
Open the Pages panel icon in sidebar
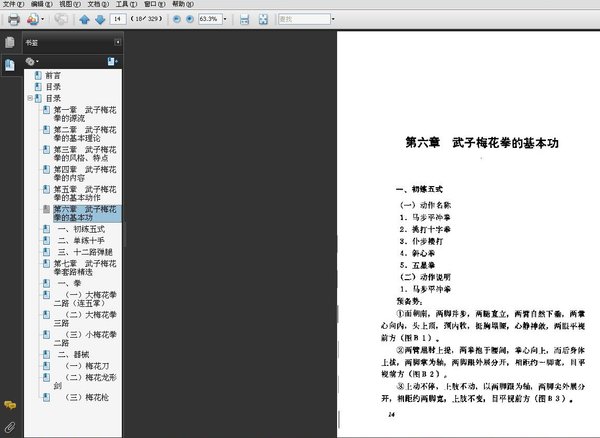tap(10, 42)
